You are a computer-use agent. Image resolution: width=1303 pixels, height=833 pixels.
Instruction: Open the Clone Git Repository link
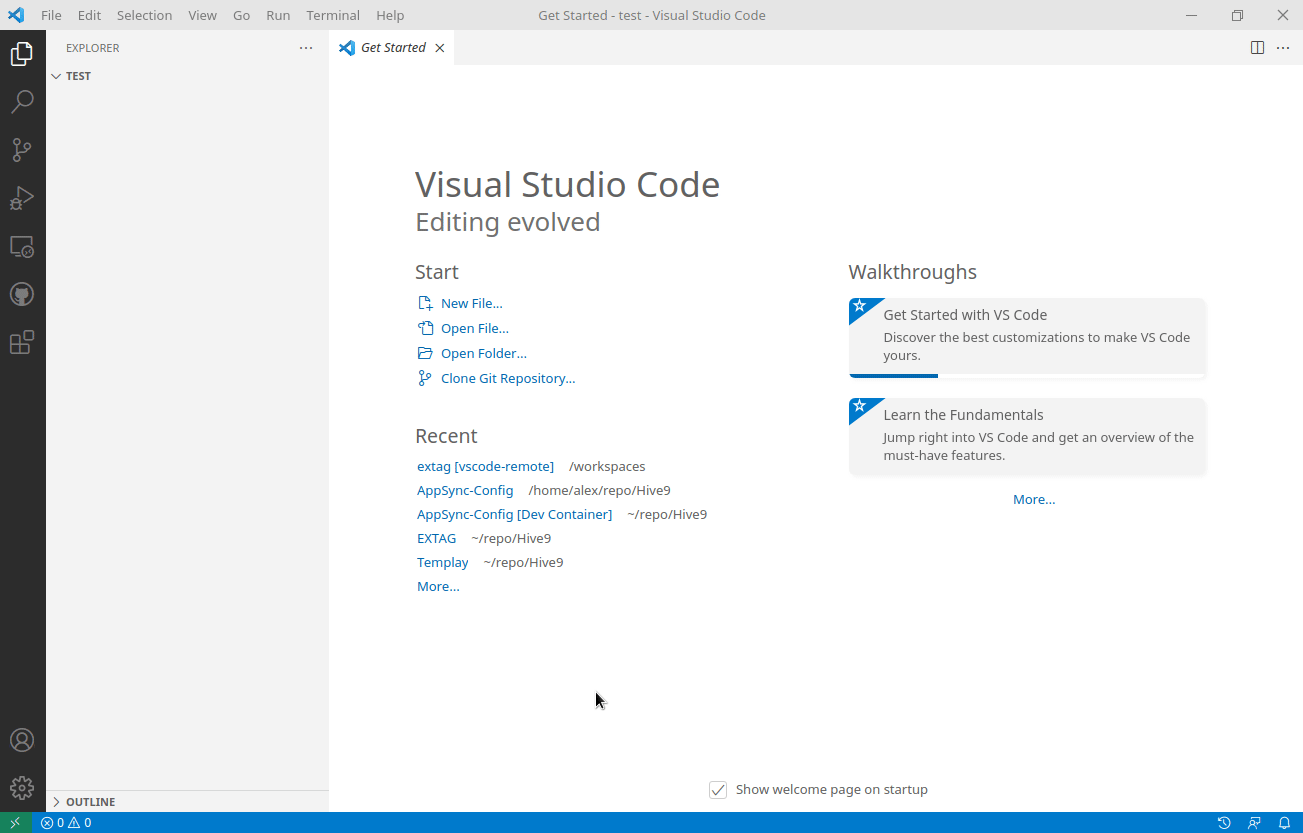508,378
